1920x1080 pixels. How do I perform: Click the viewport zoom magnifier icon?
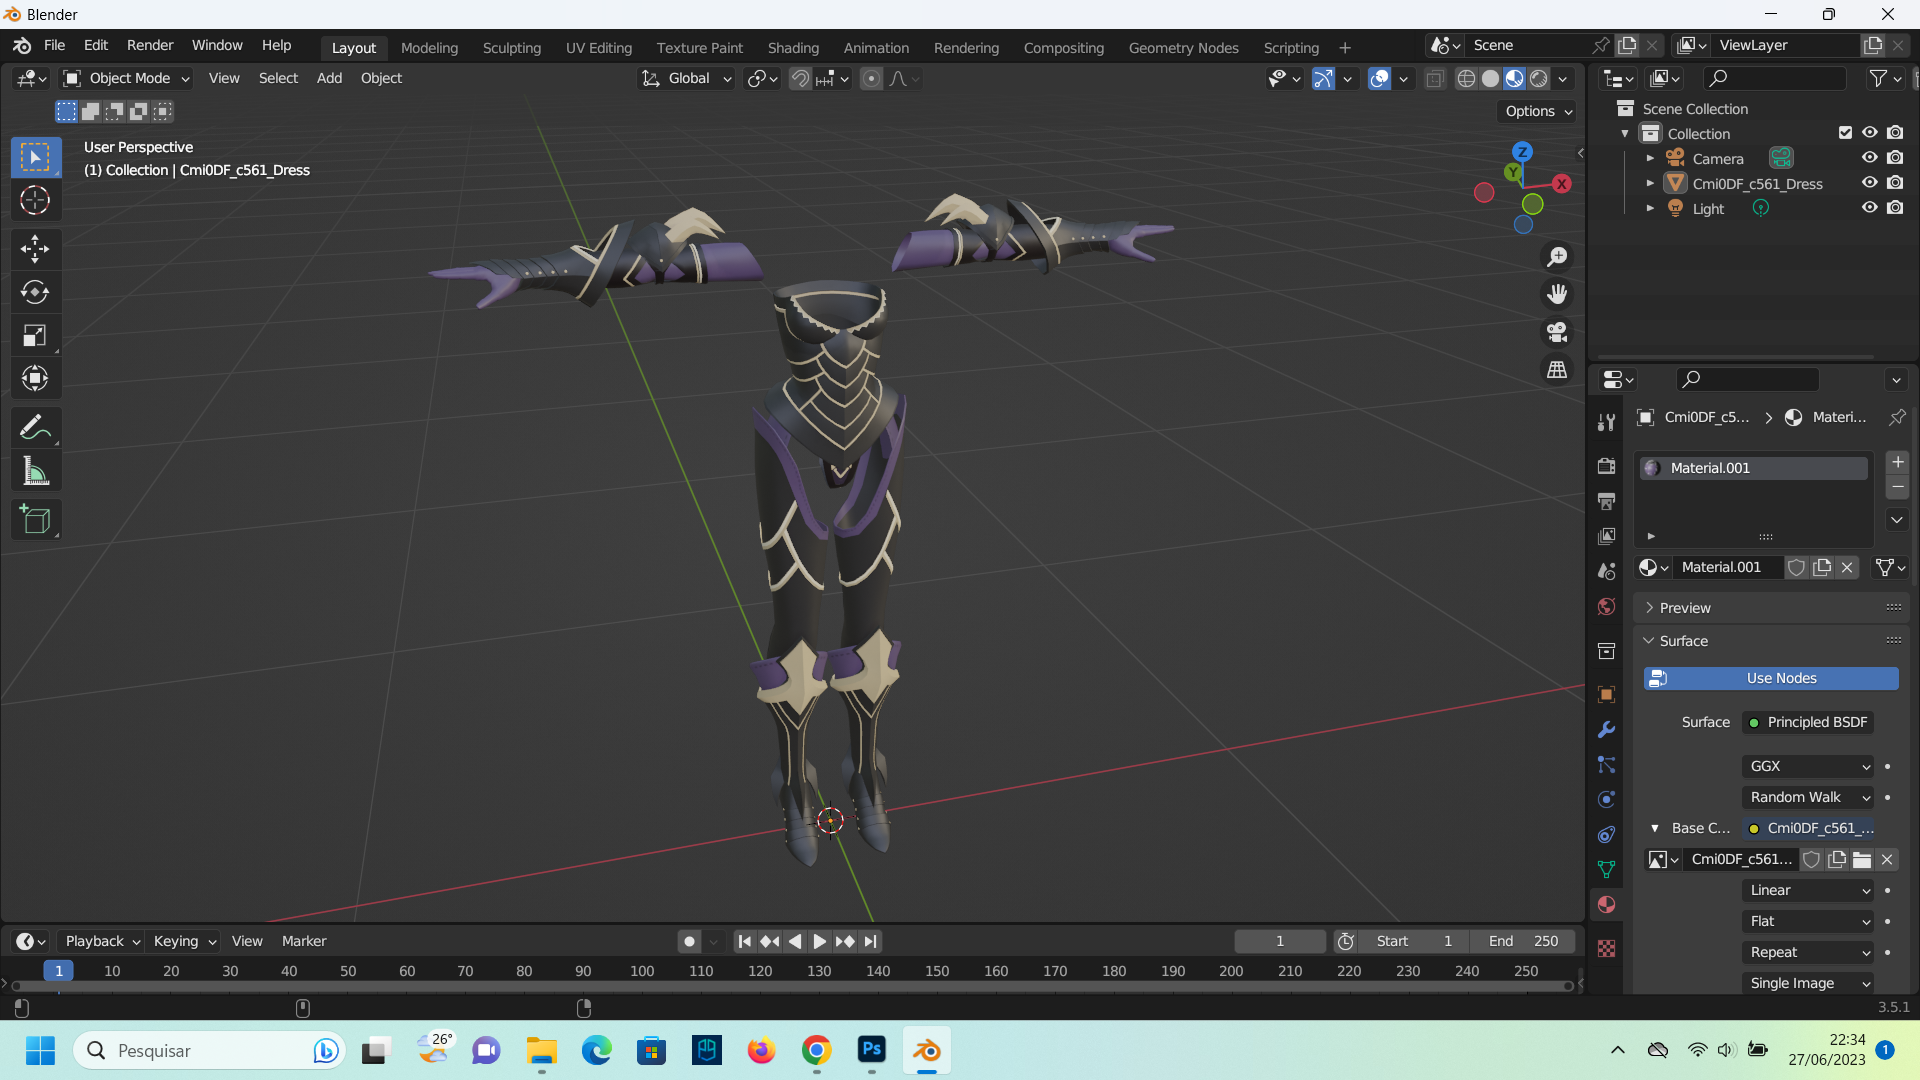tap(1557, 257)
